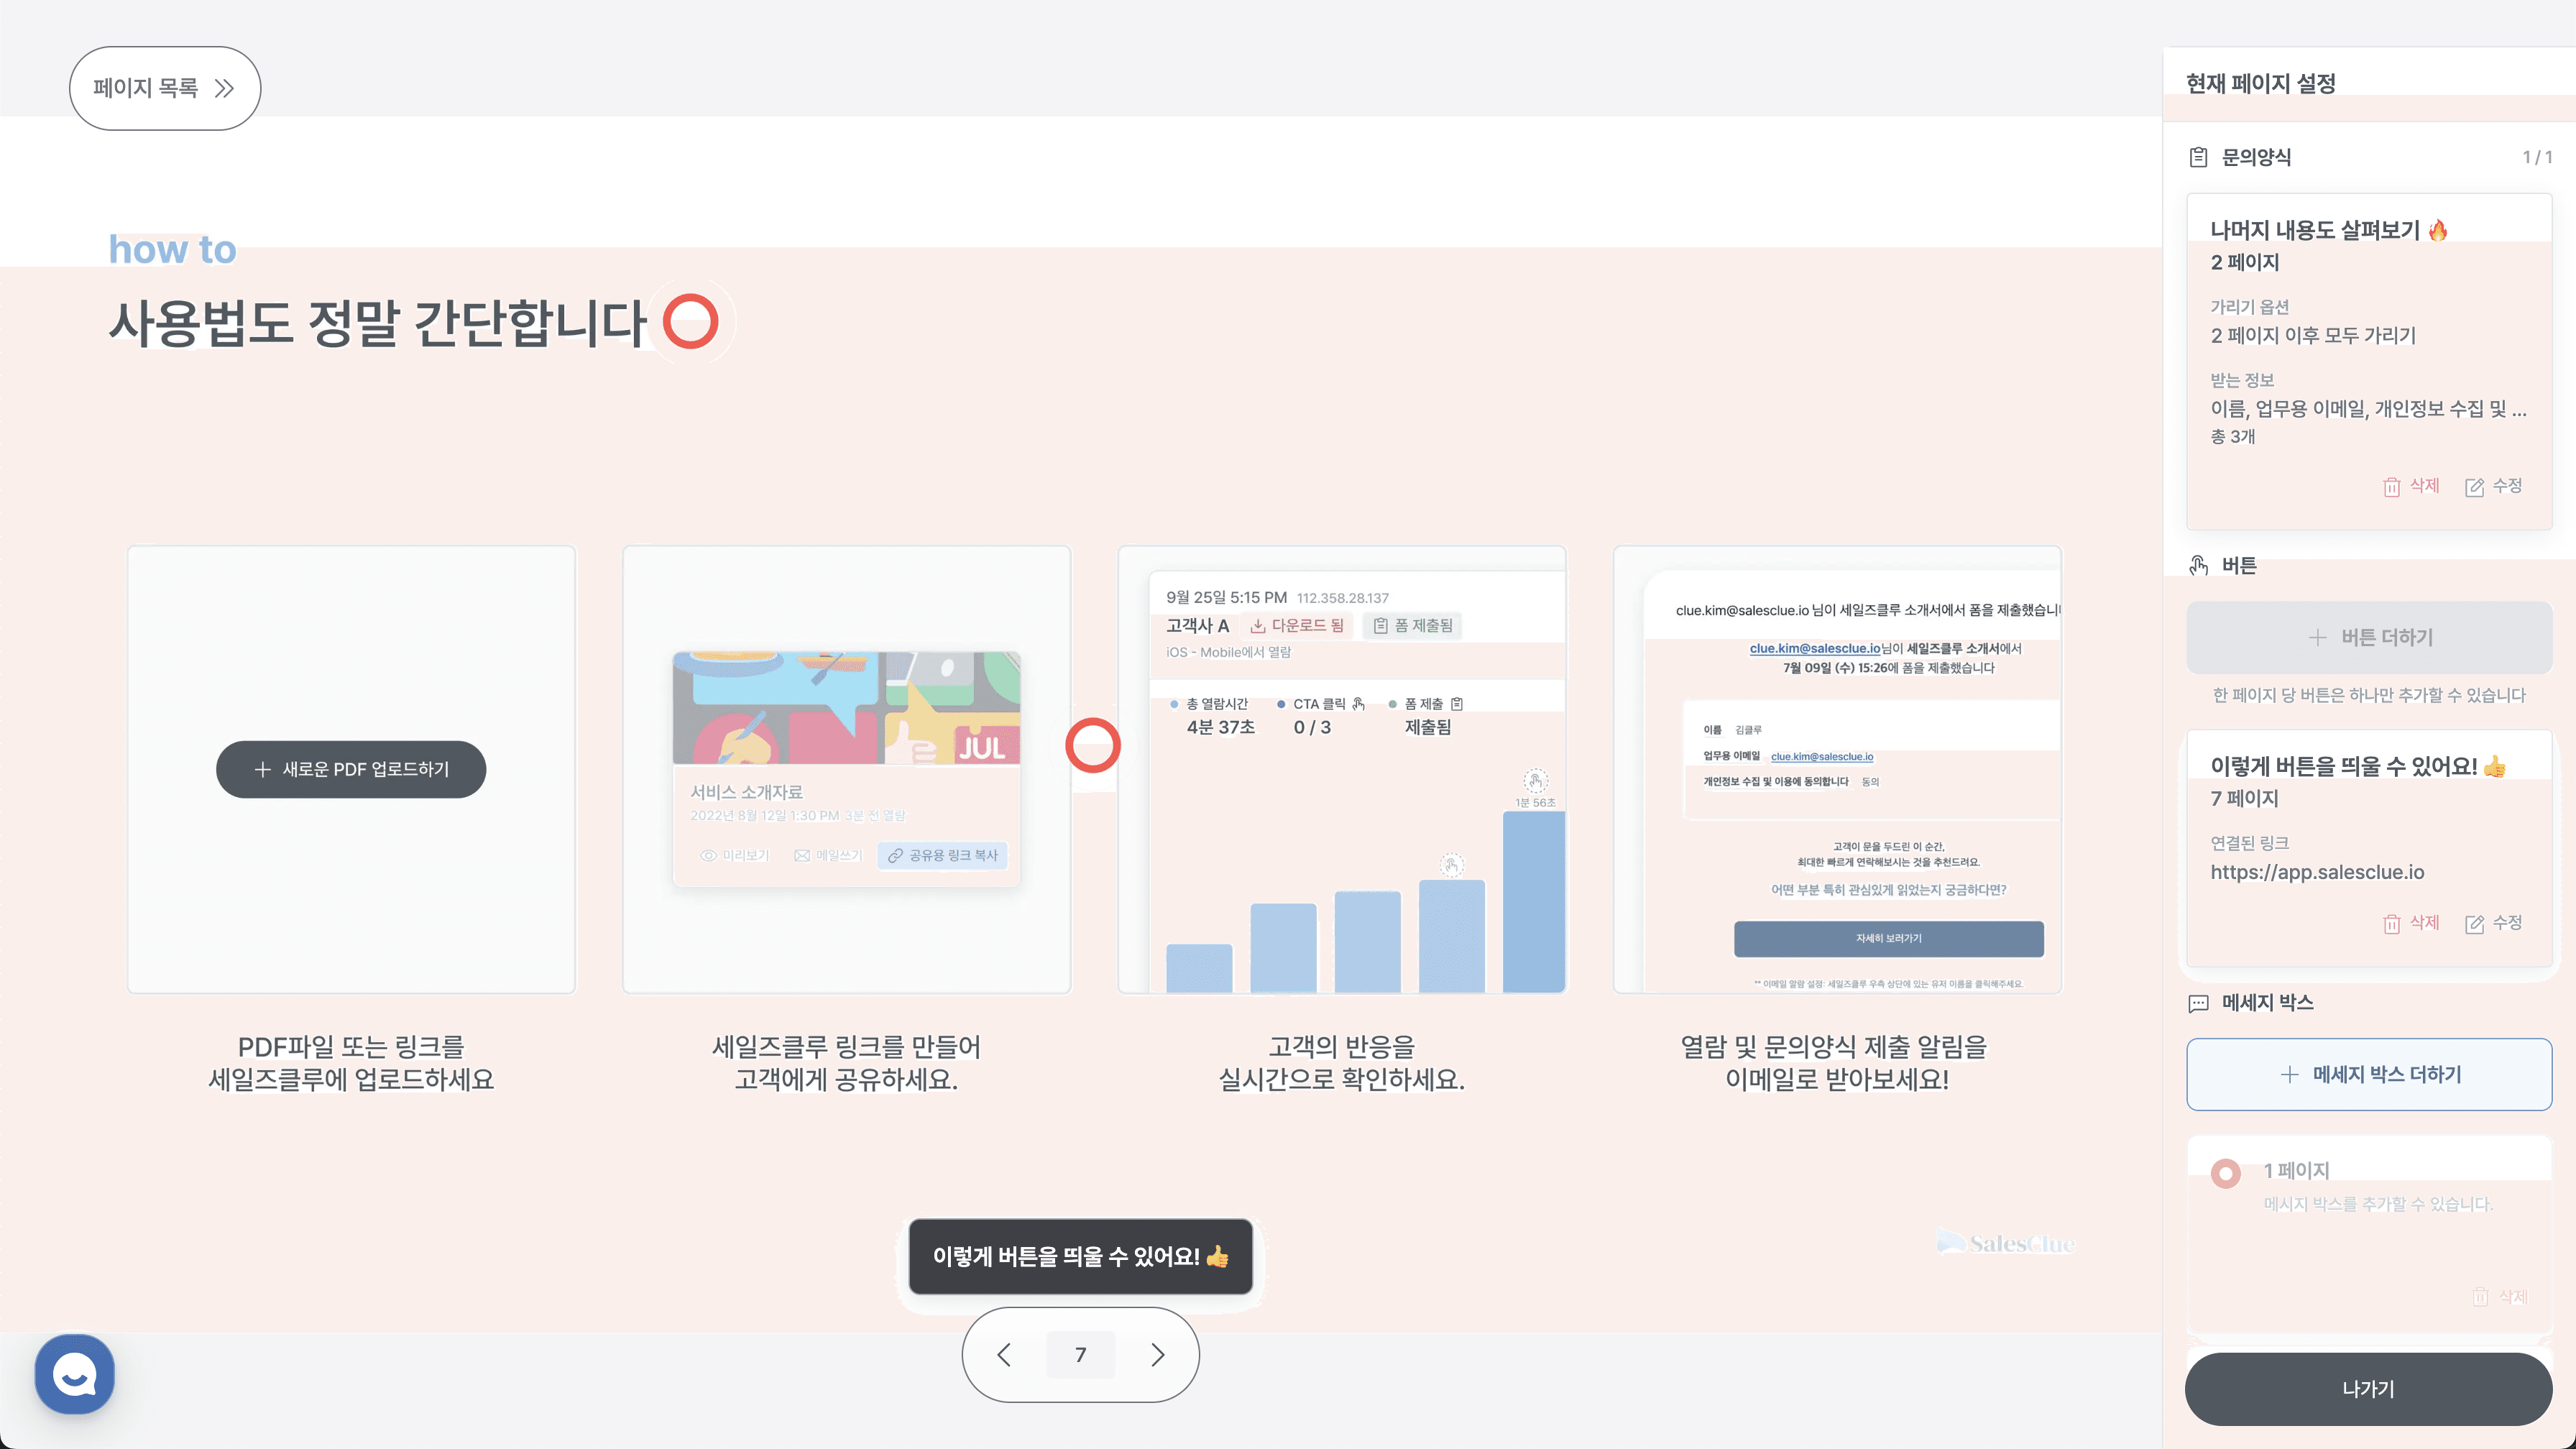This screenshot has width=2576, height=1449.
Task: Click the tallest blue bar in chart
Action: coord(1533,902)
